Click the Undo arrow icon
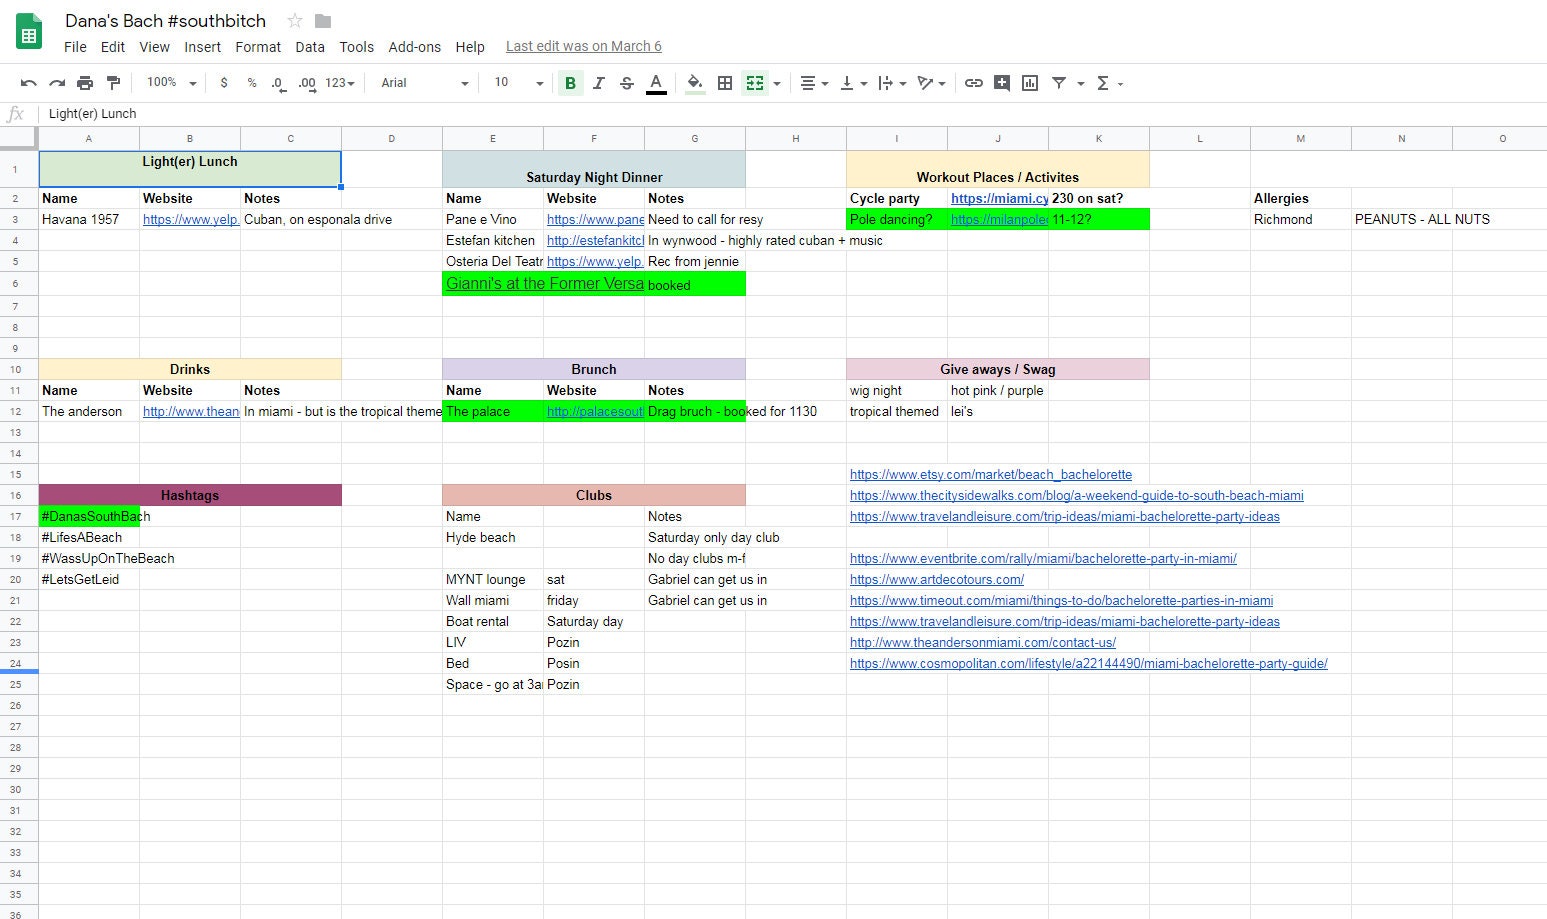Screen dimensions: 1547x919 28,83
